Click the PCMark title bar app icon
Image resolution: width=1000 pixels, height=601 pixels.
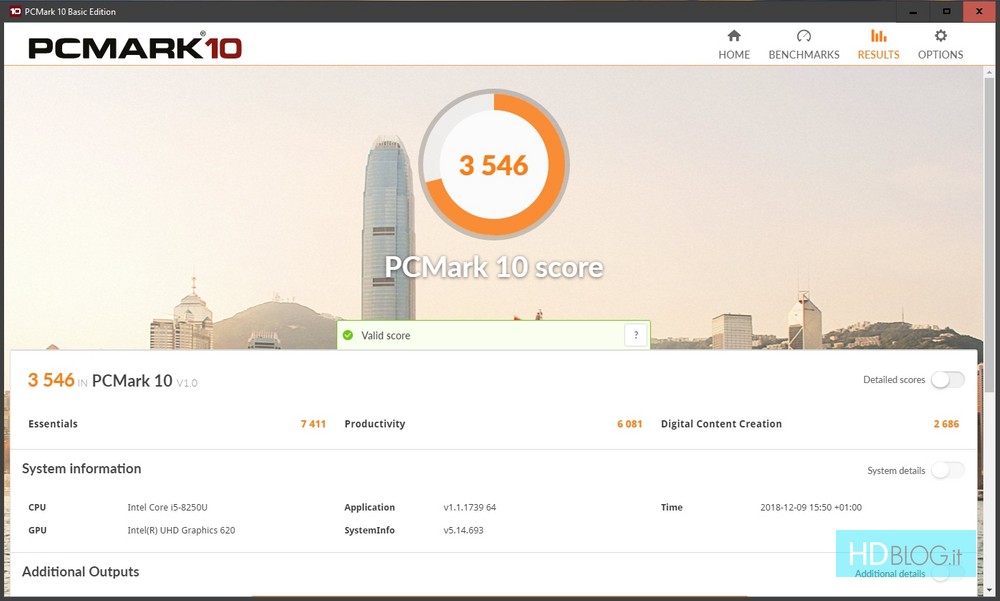pos(15,11)
